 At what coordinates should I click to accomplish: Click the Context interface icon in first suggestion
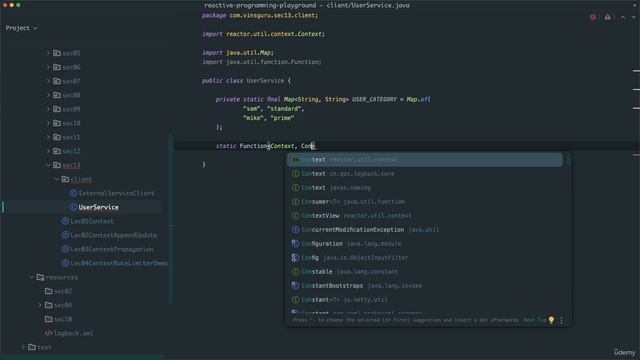pos(296,160)
